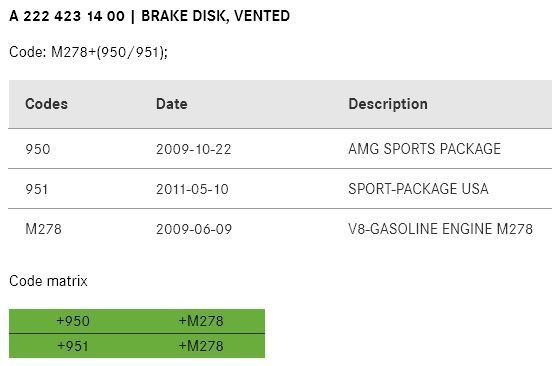Screen dimensions: 552x366
Task: Click SPORT-PACKAGE USA description
Action: (419, 189)
